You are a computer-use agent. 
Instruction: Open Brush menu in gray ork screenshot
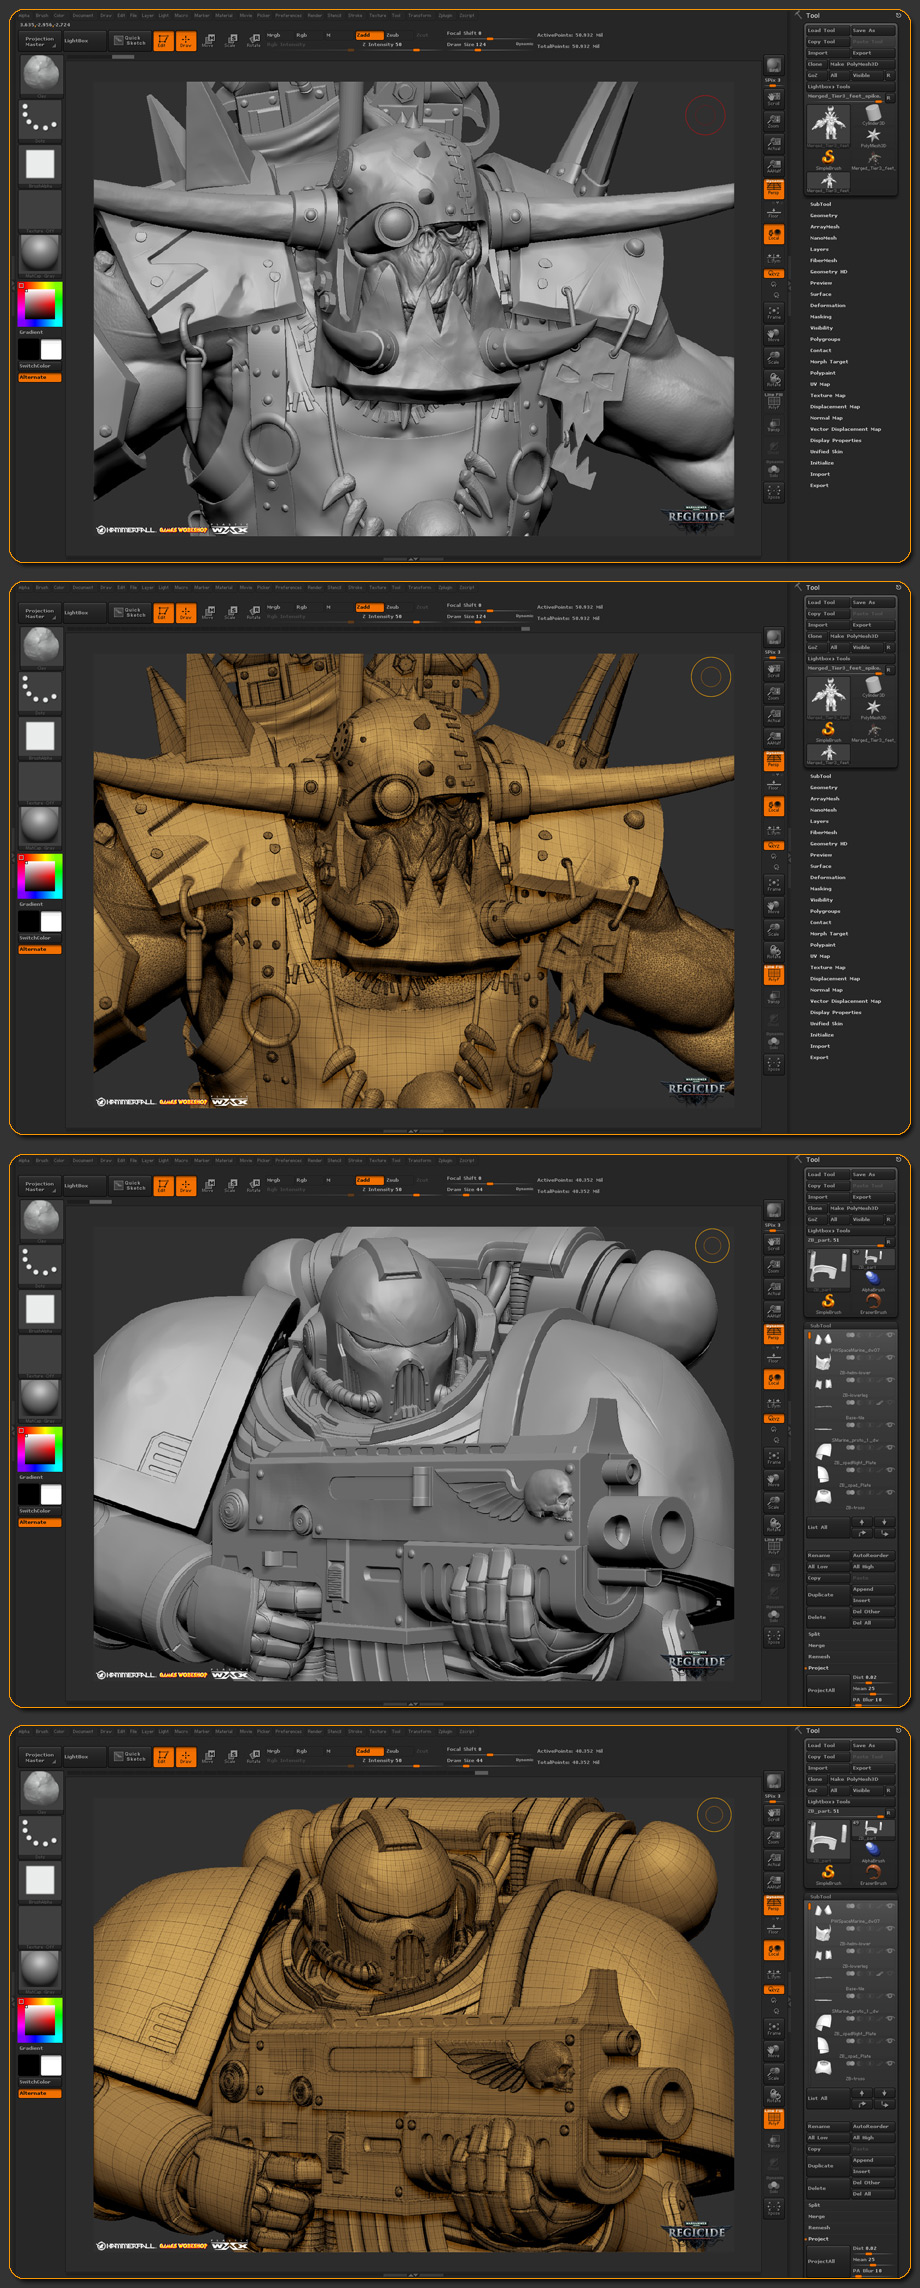click(x=42, y=15)
